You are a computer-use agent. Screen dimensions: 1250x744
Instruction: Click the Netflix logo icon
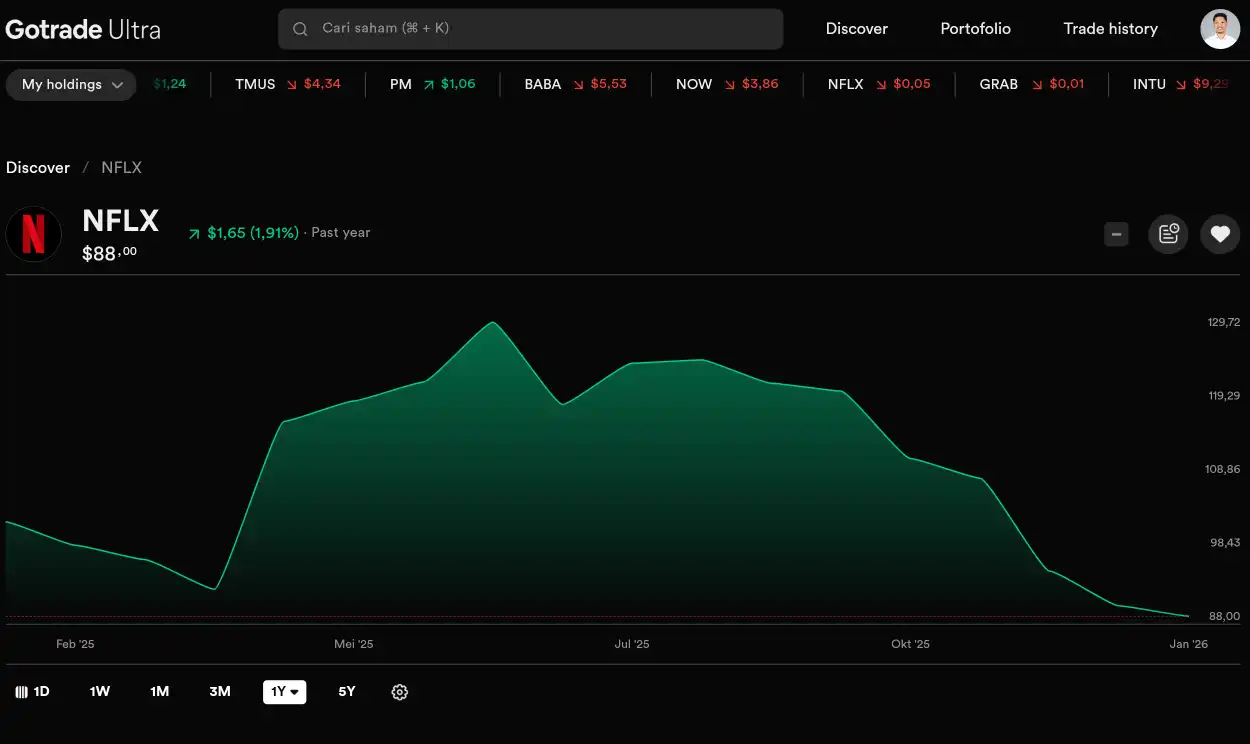click(x=34, y=234)
